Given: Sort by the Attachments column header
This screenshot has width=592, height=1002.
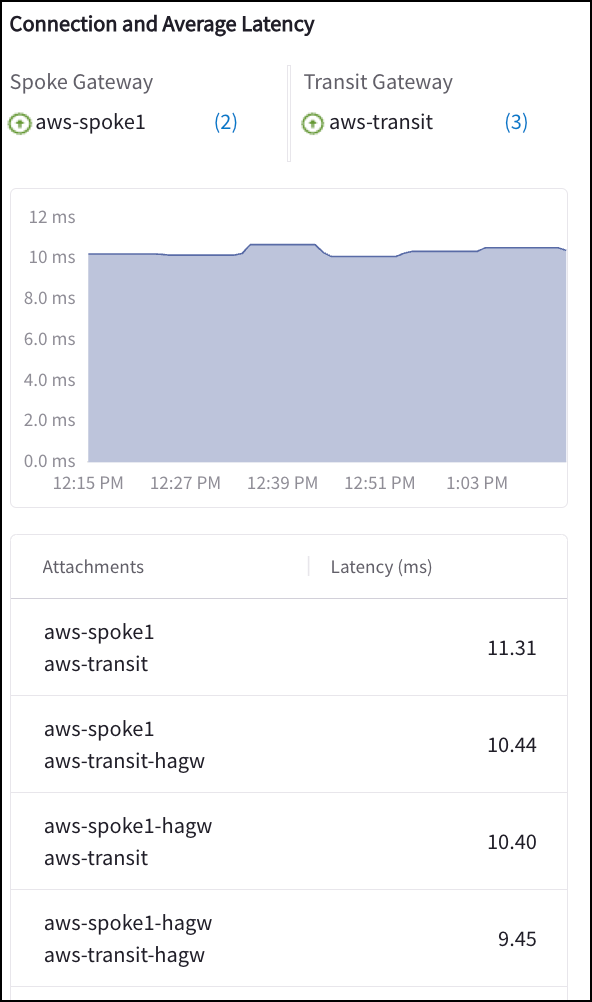Looking at the screenshot, I should pos(93,567).
